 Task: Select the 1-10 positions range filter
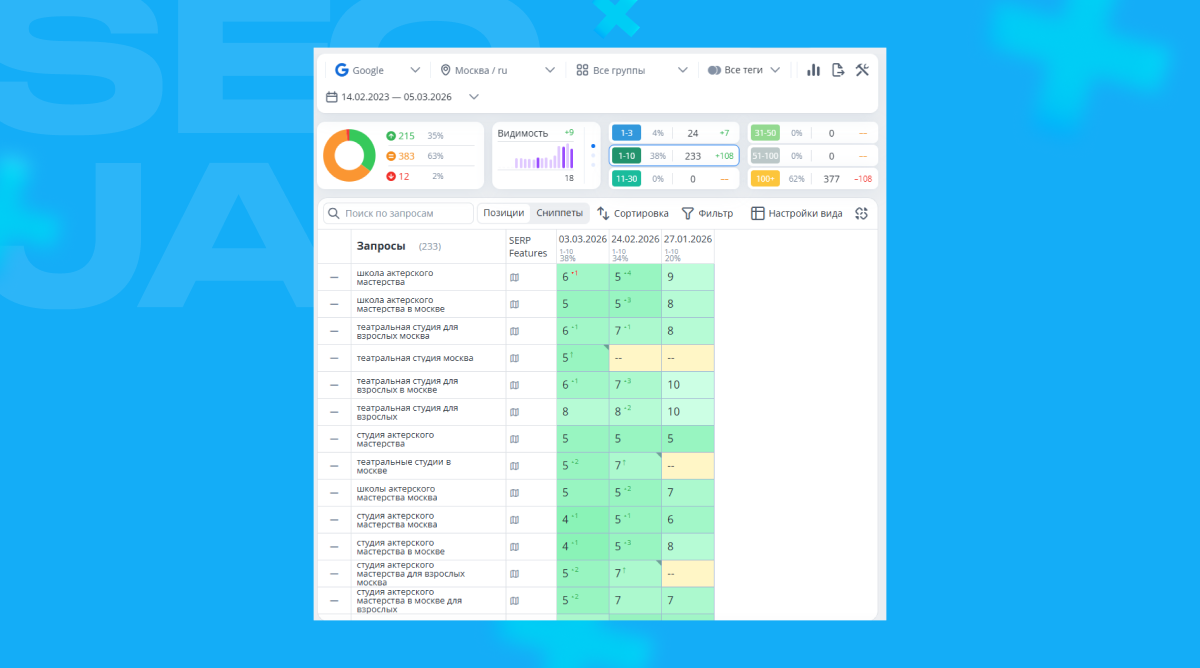tap(626, 156)
